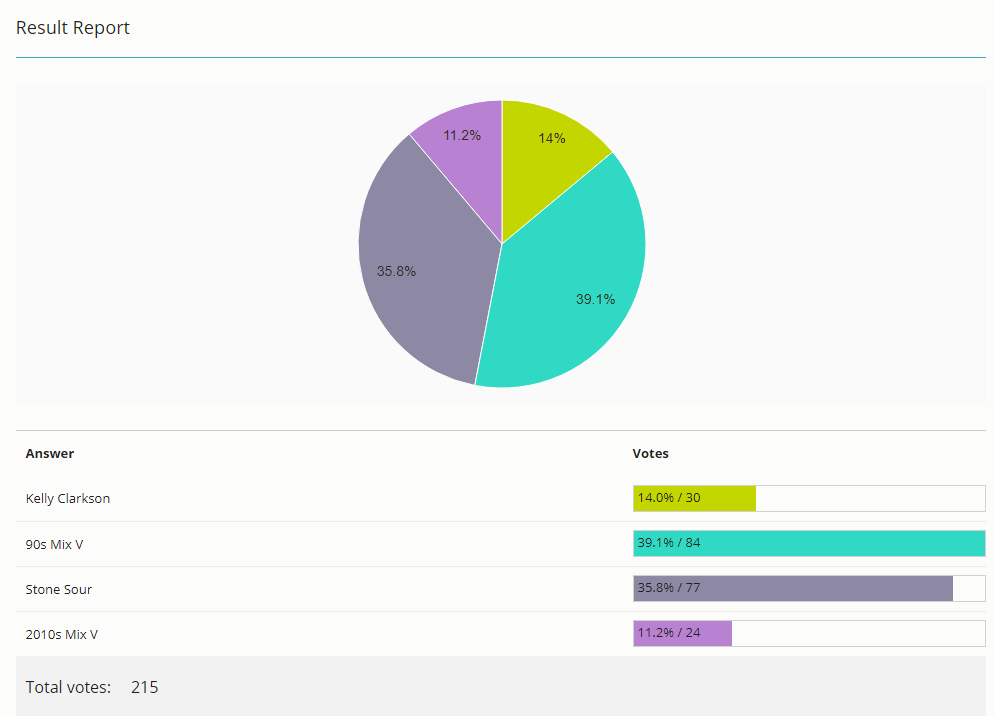Select the Stone Sour answer row
Viewport: 995px width, 716px height.
(501, 589)
